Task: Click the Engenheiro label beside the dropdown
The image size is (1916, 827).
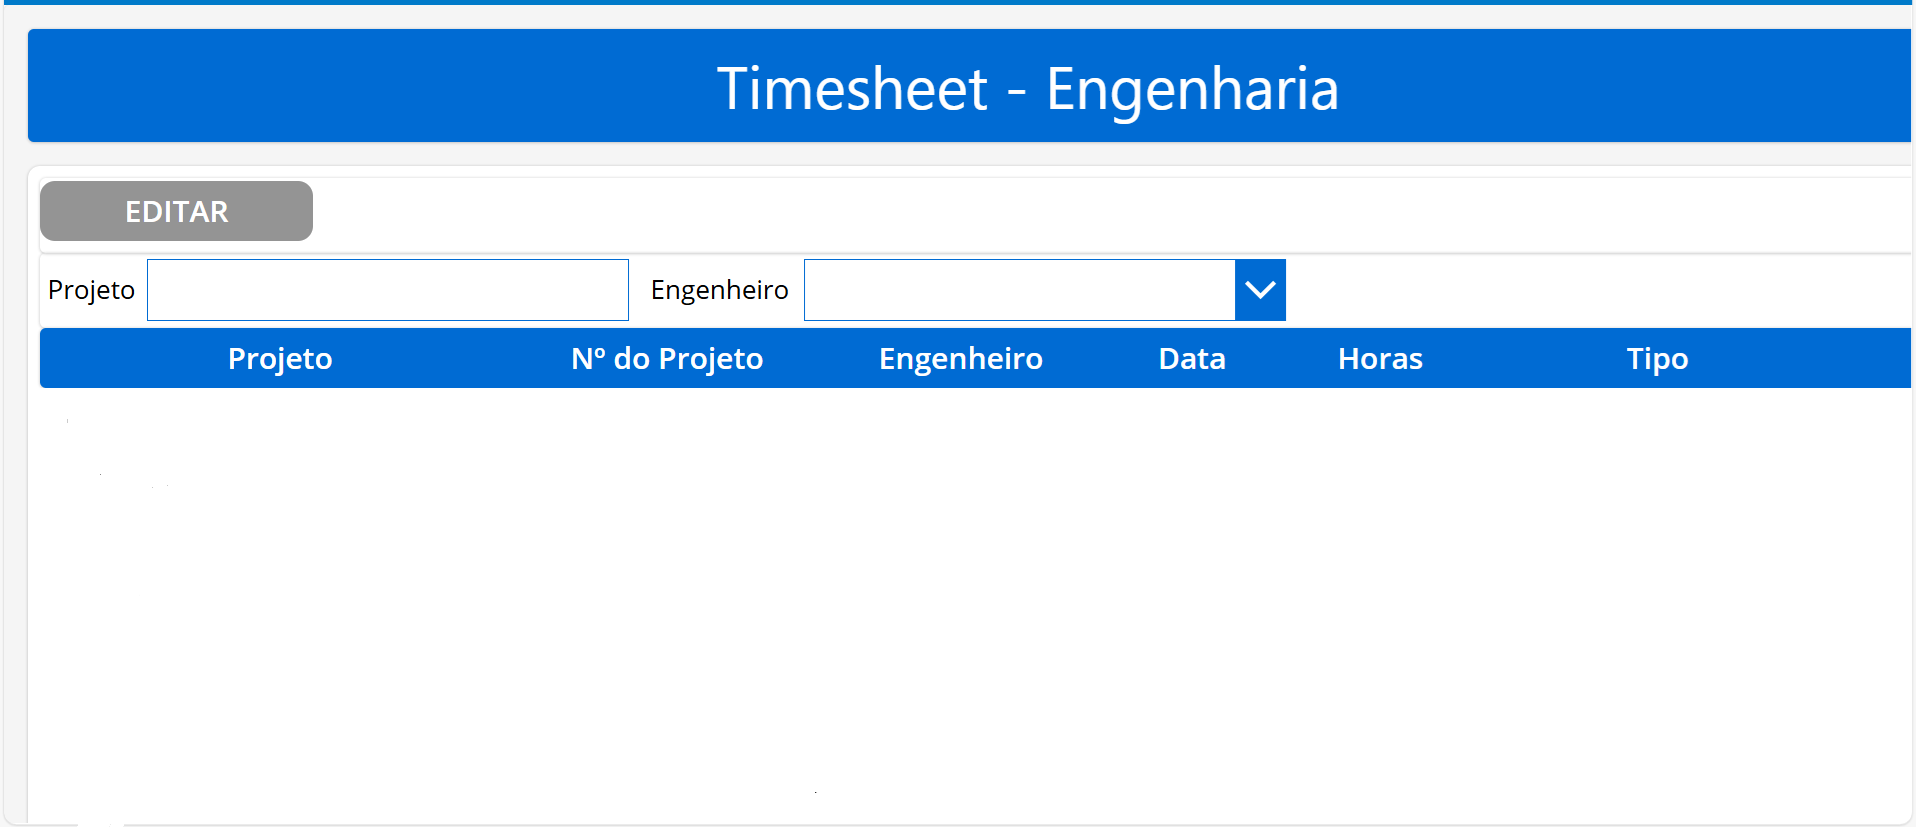Action: pyautogui.click(x=719, y=290)
